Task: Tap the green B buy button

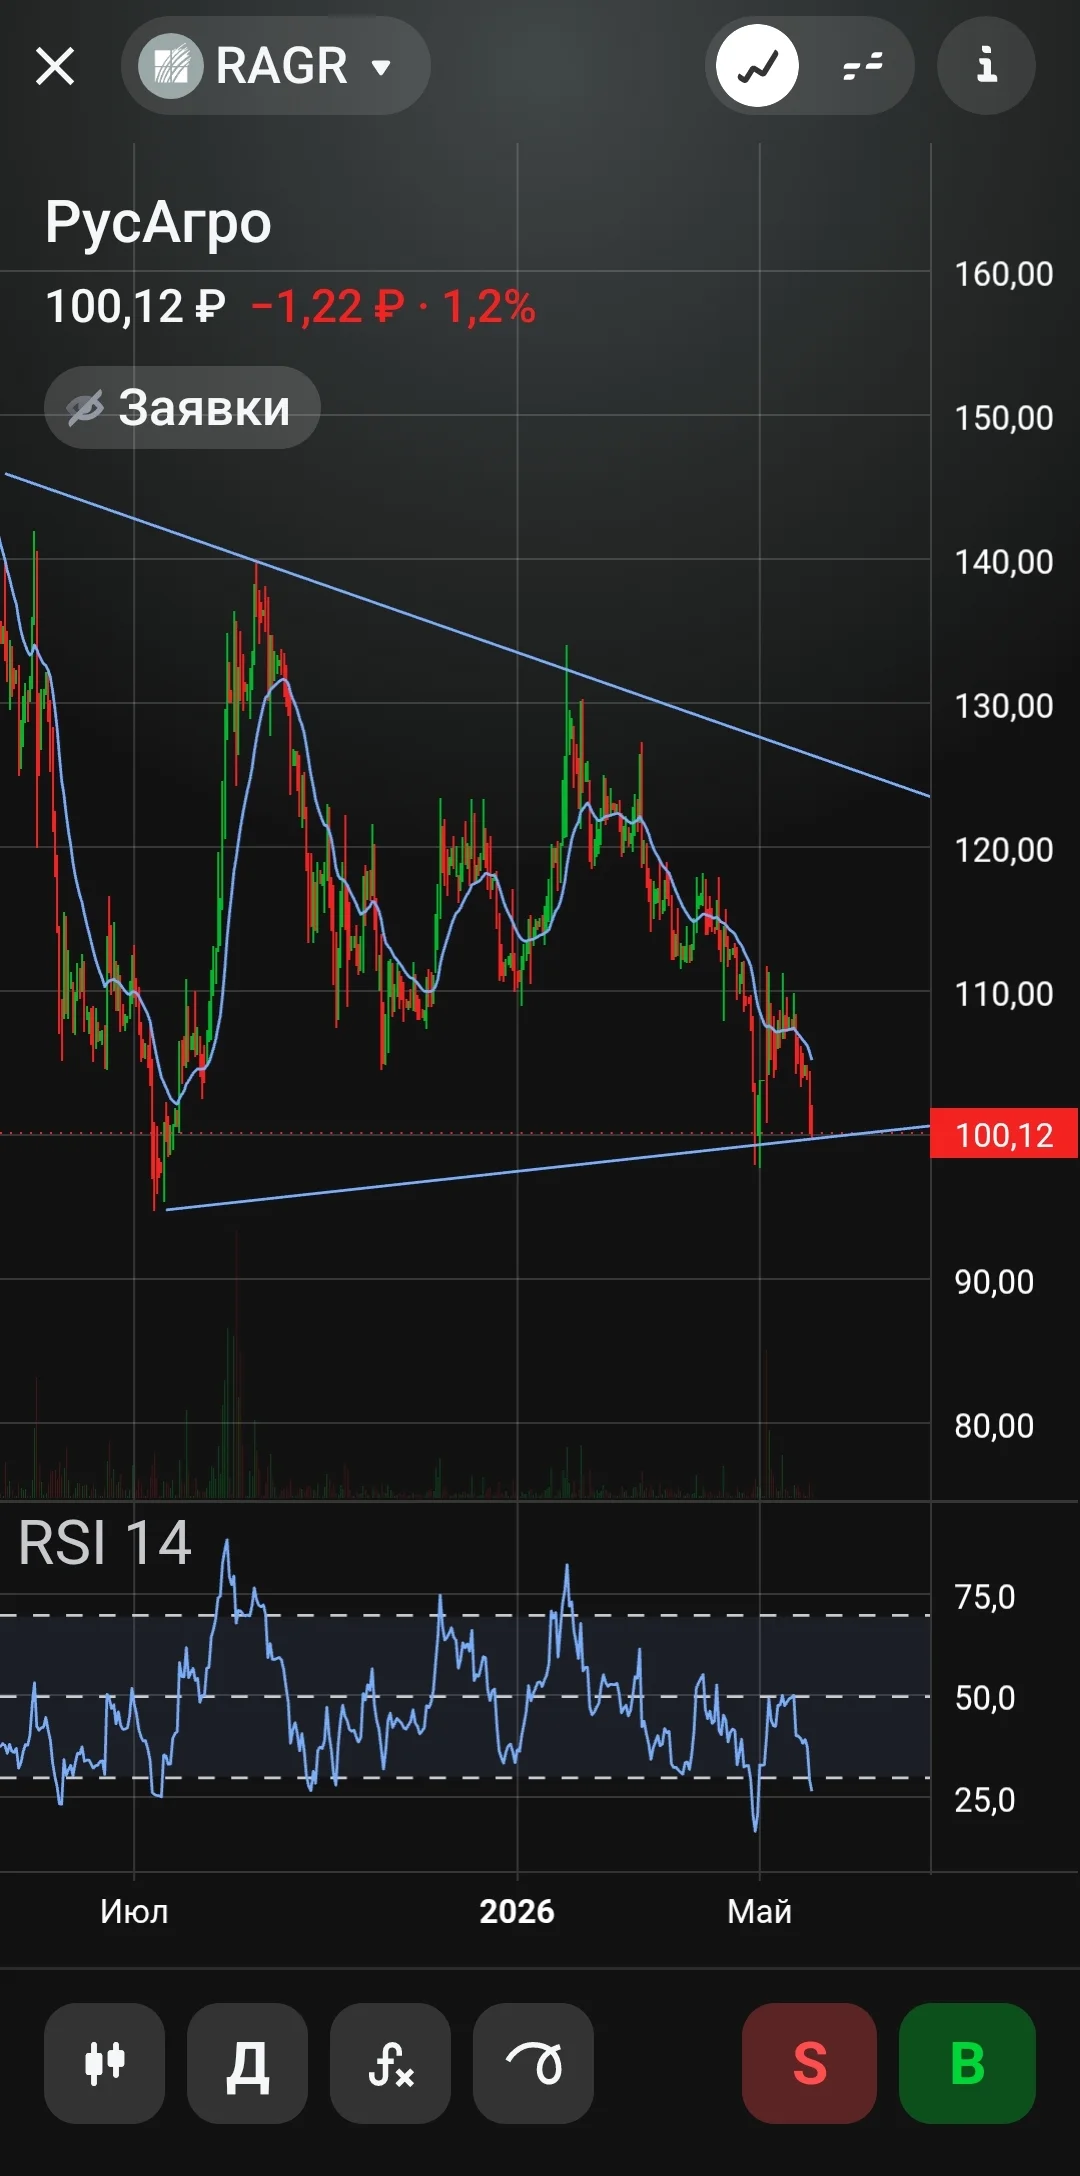Action: click(967, 2063)
